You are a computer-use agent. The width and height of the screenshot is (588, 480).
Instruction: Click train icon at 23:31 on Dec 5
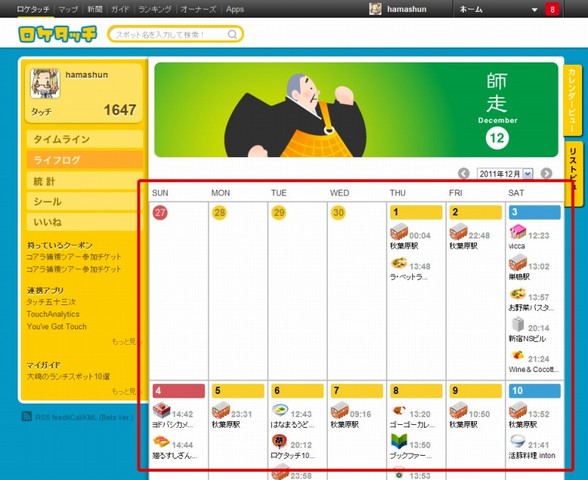click(x=221, y=410)
